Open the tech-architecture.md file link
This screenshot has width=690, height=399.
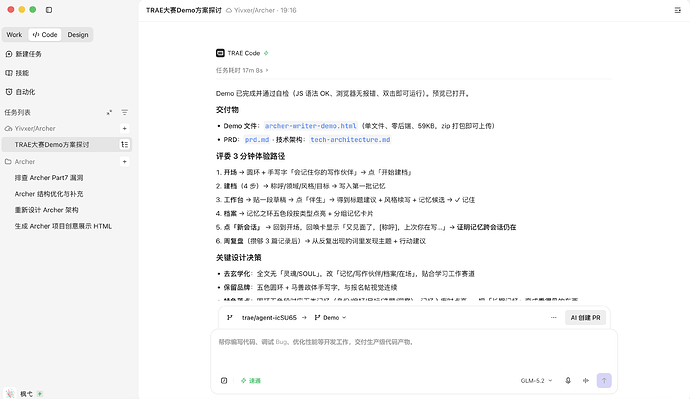pos(350,139)
